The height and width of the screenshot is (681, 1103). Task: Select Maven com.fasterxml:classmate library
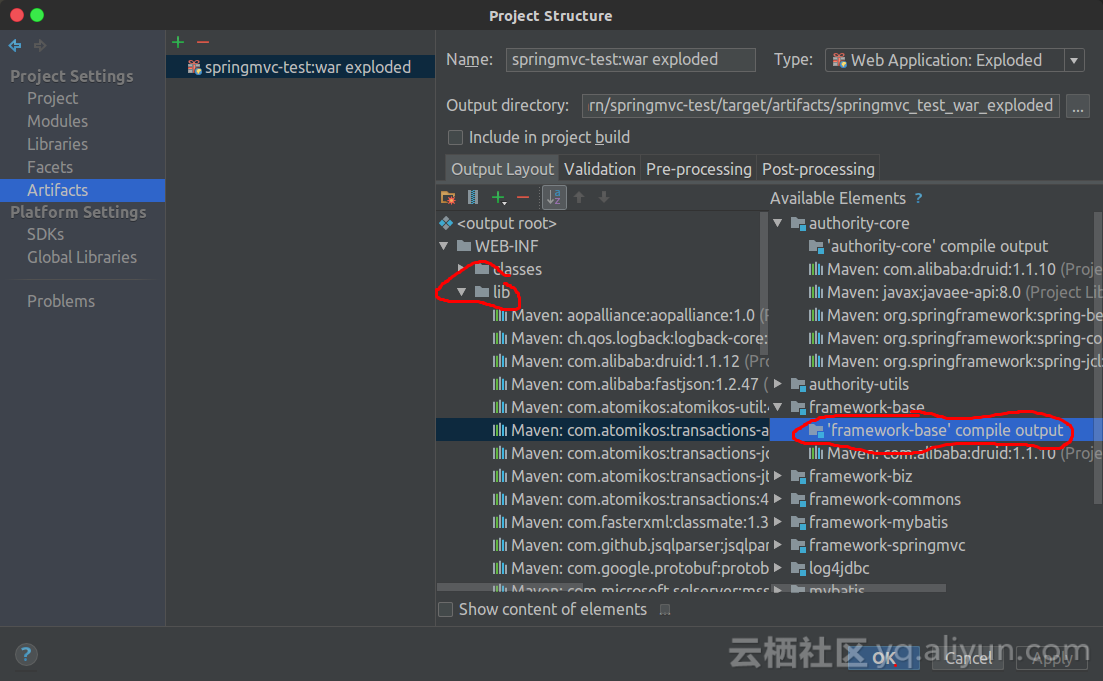point(630,522)
